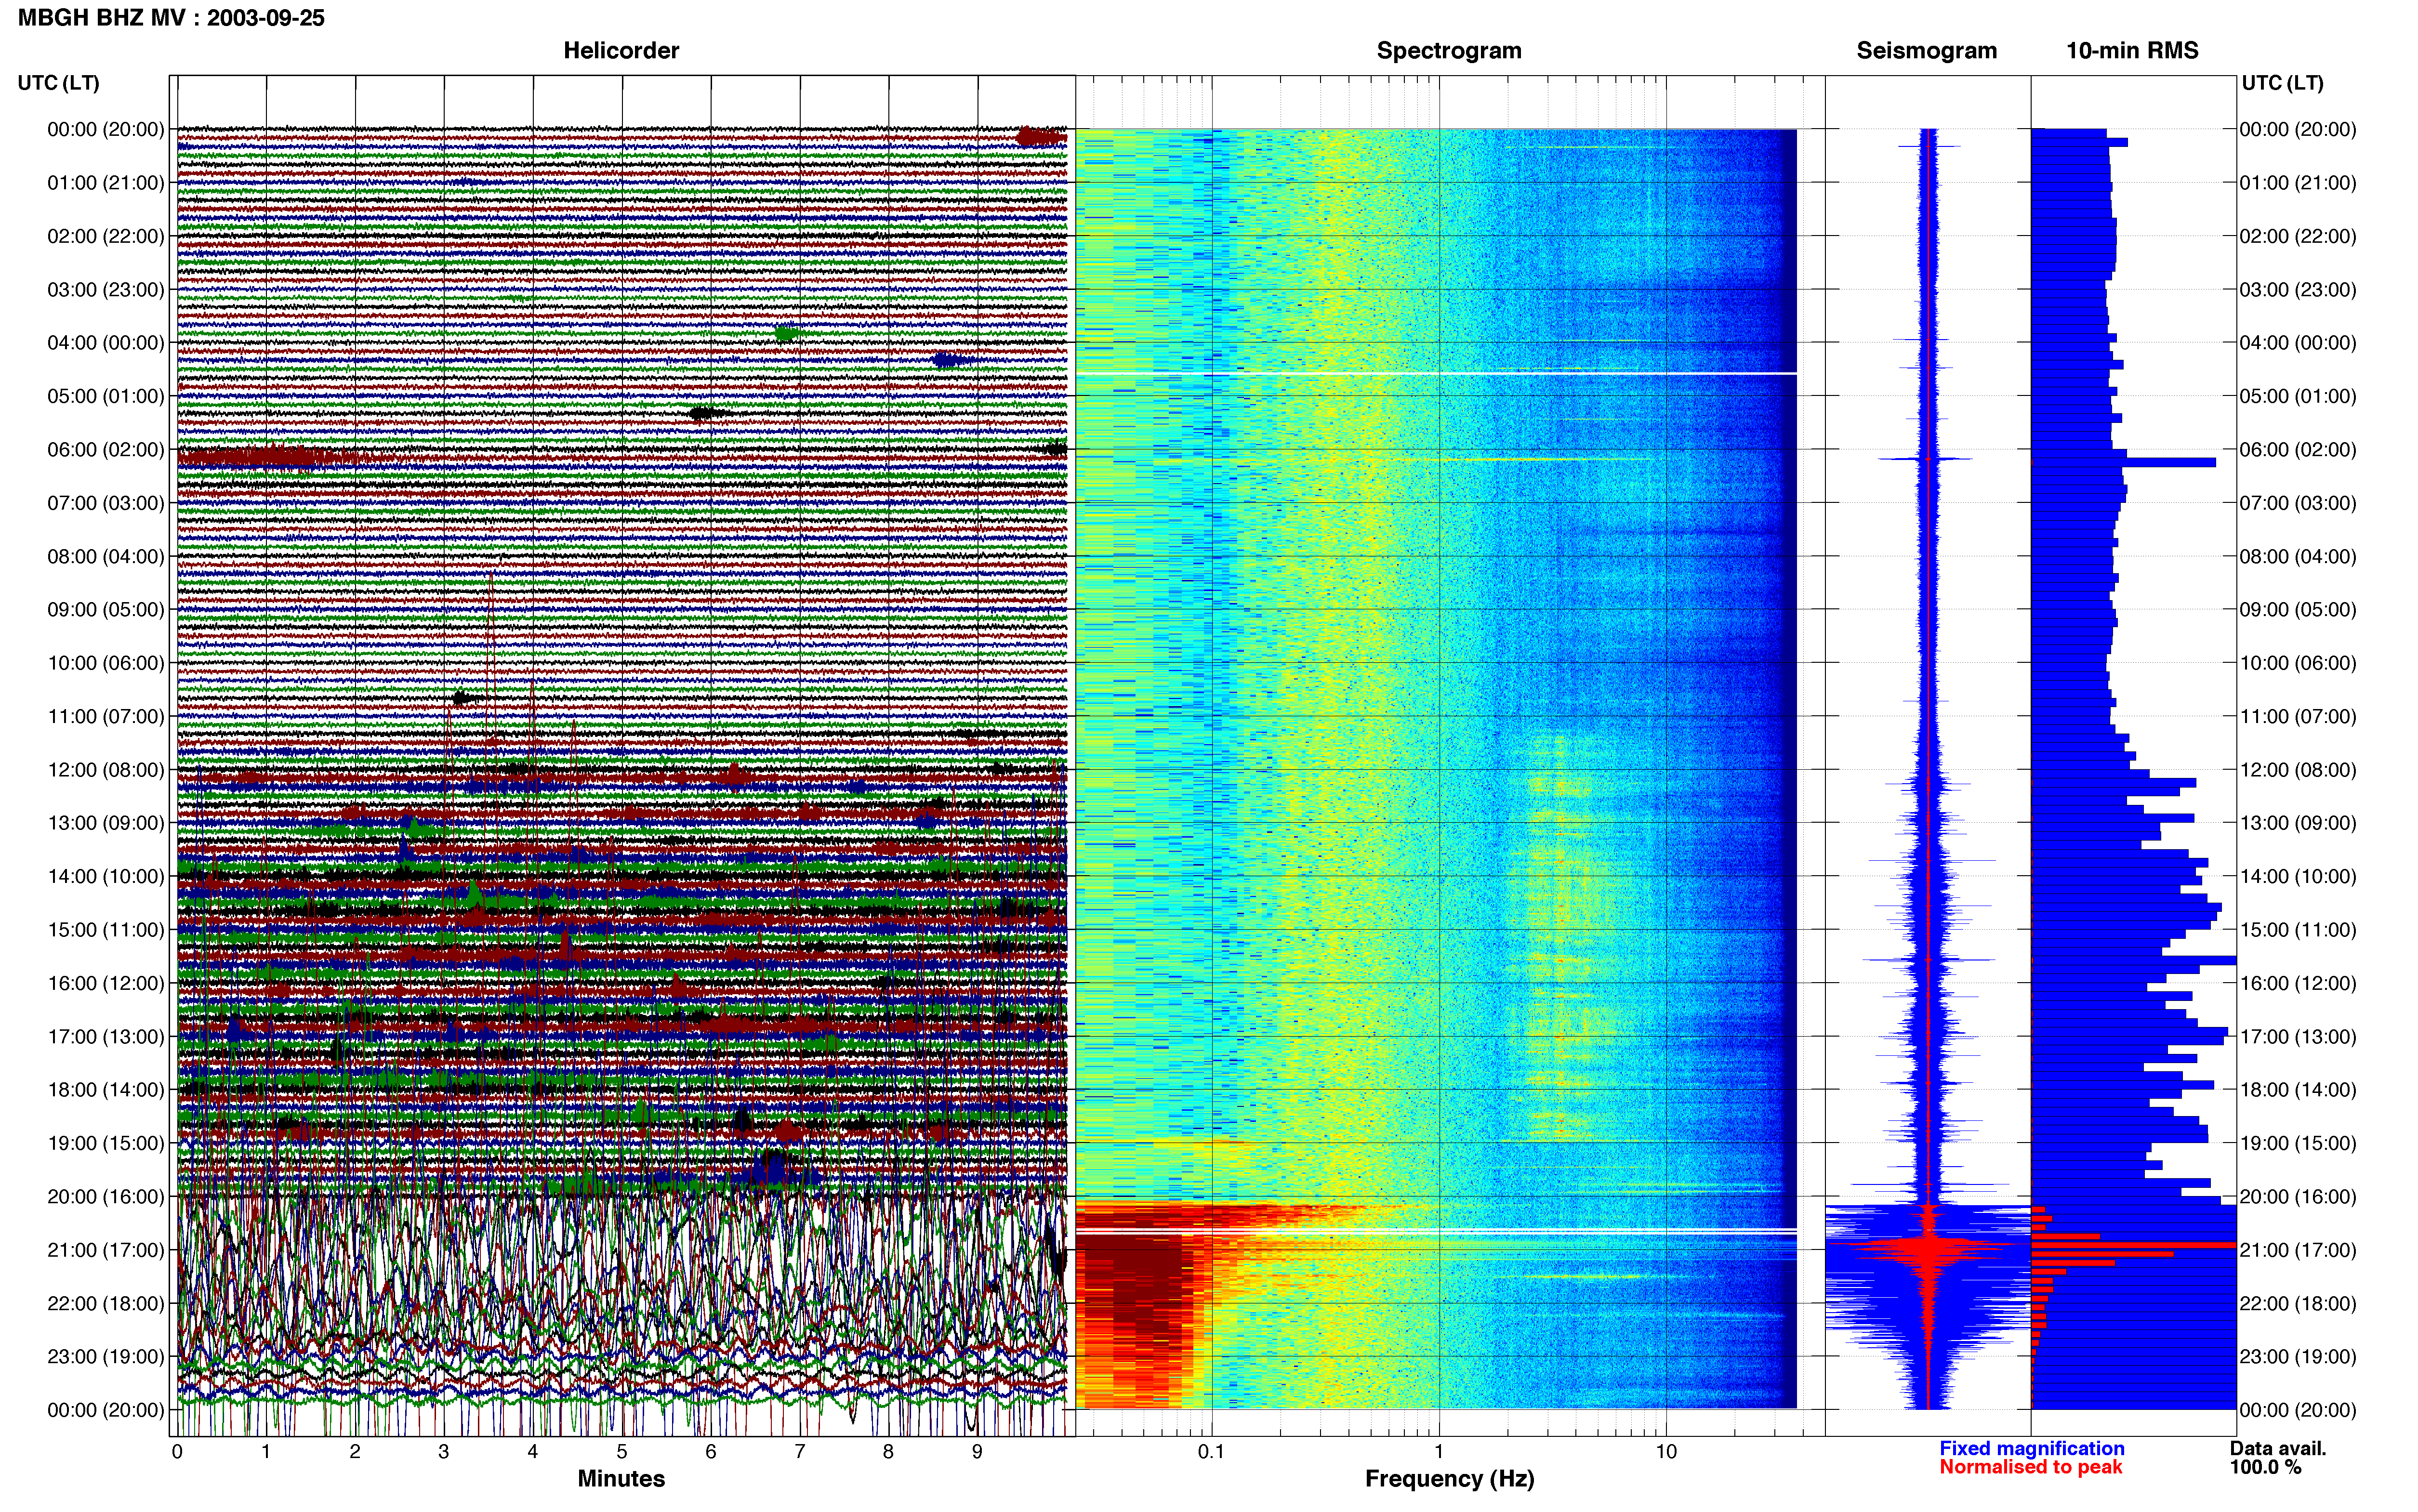2418x1512 pixels.
Task: Click left time label 10:00 (06:00)
Action: pos(106,663)
